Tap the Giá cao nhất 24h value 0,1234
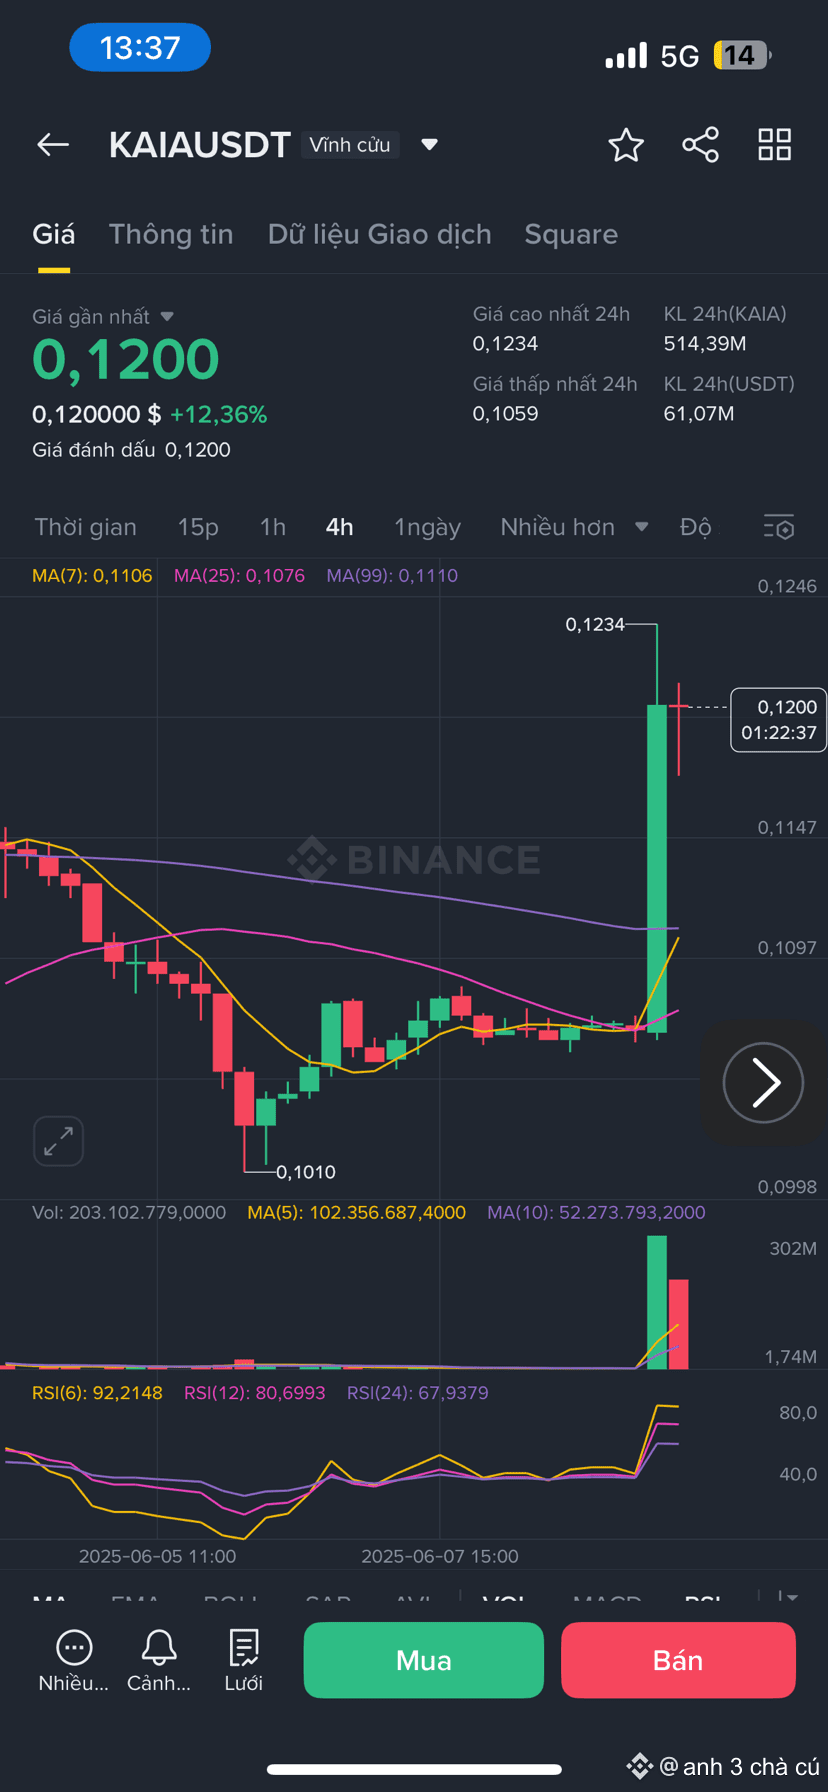This screenshot has width=828, height=1792. (505, 344)
